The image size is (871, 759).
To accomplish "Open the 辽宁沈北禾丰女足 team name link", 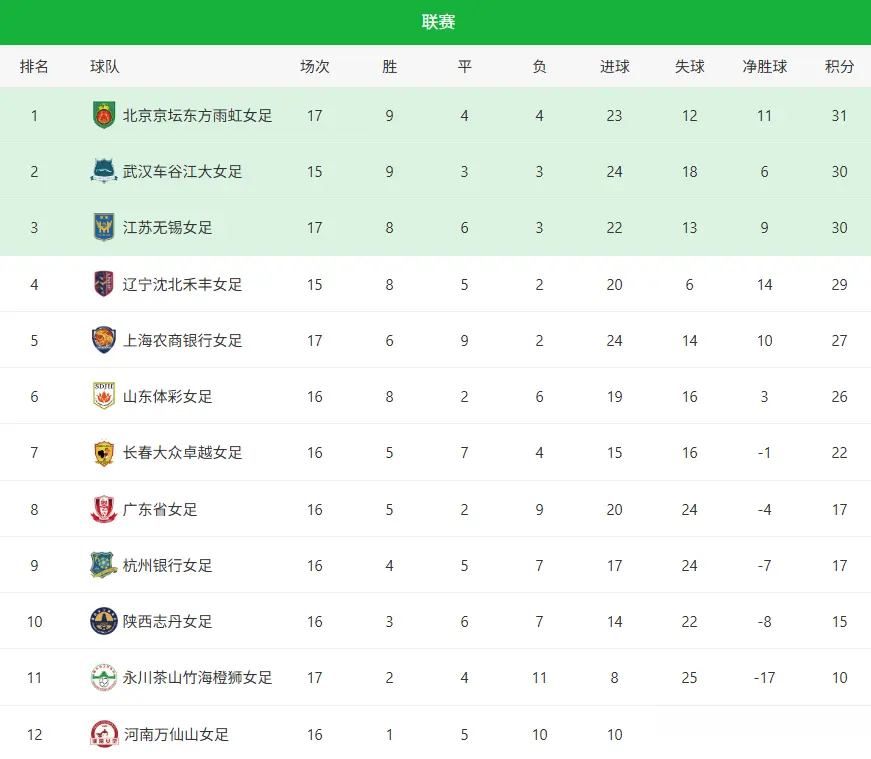I will pos(182,285).
